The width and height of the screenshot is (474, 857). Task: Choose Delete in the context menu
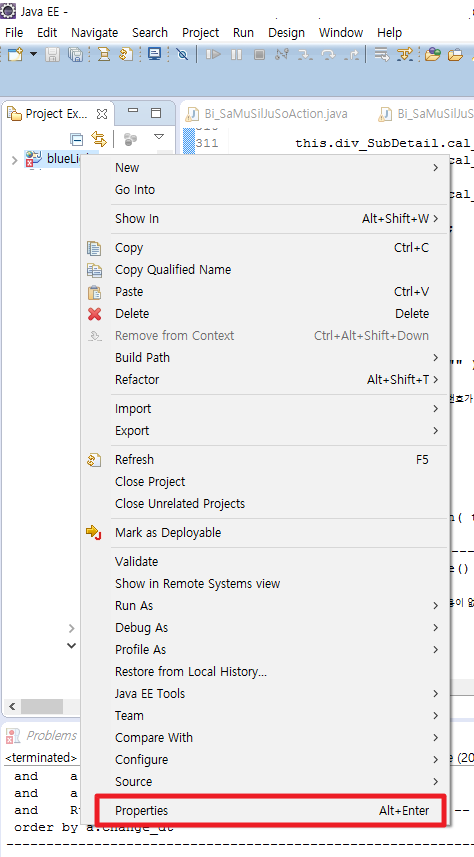[265, 314]
